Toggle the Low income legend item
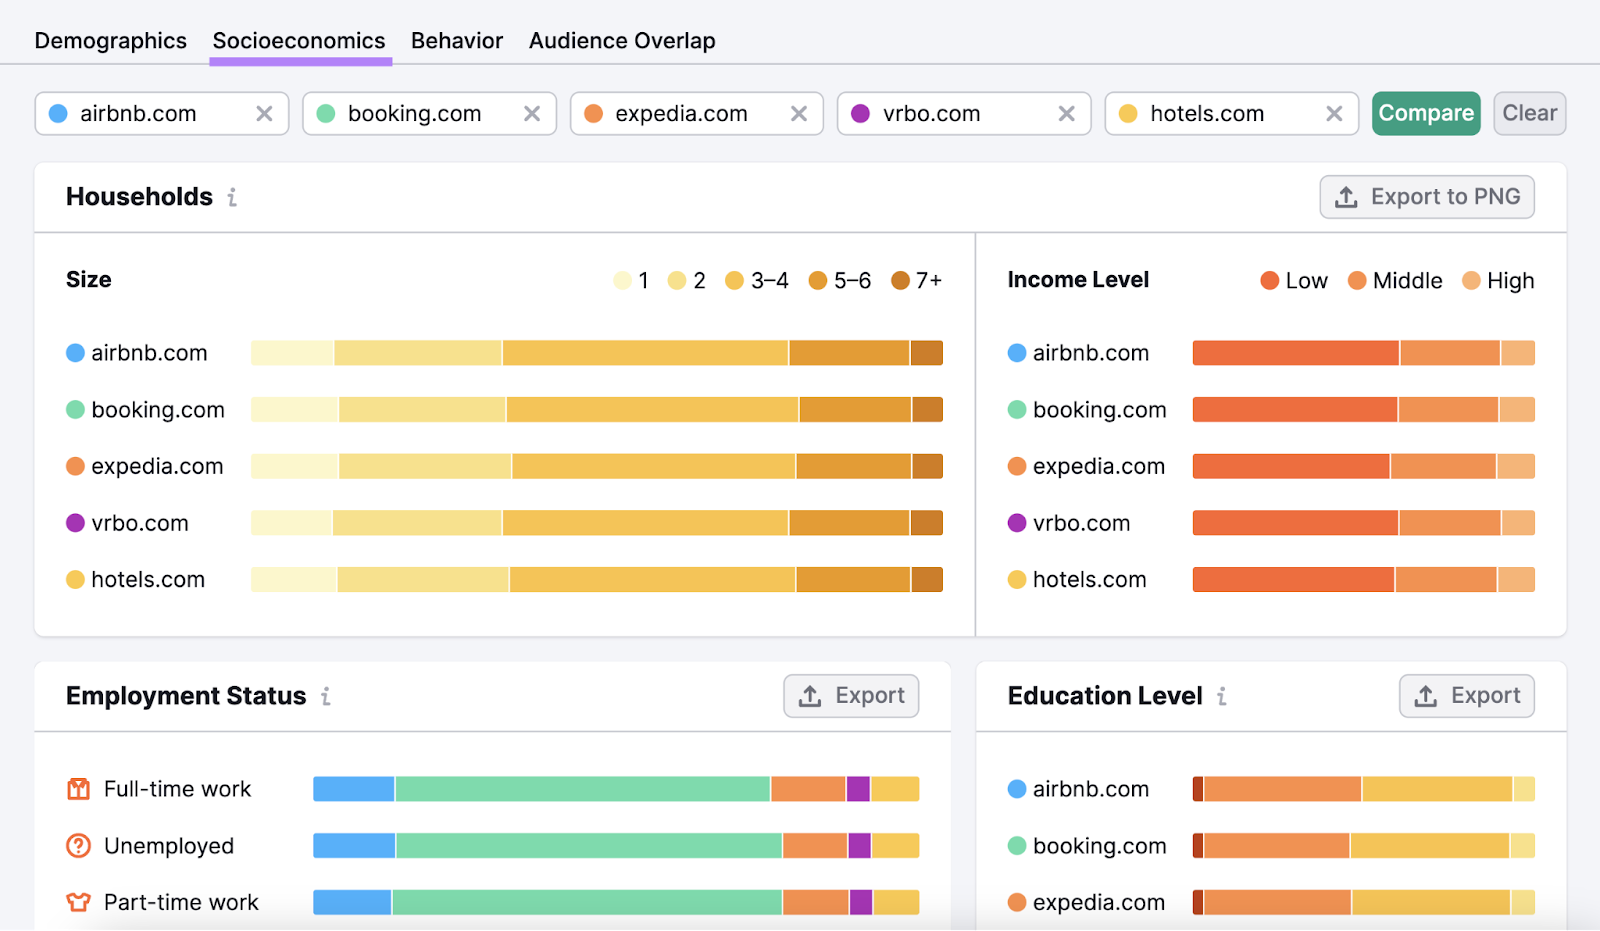Viewport: 1600px width, 931px height. click(1294, 280)
